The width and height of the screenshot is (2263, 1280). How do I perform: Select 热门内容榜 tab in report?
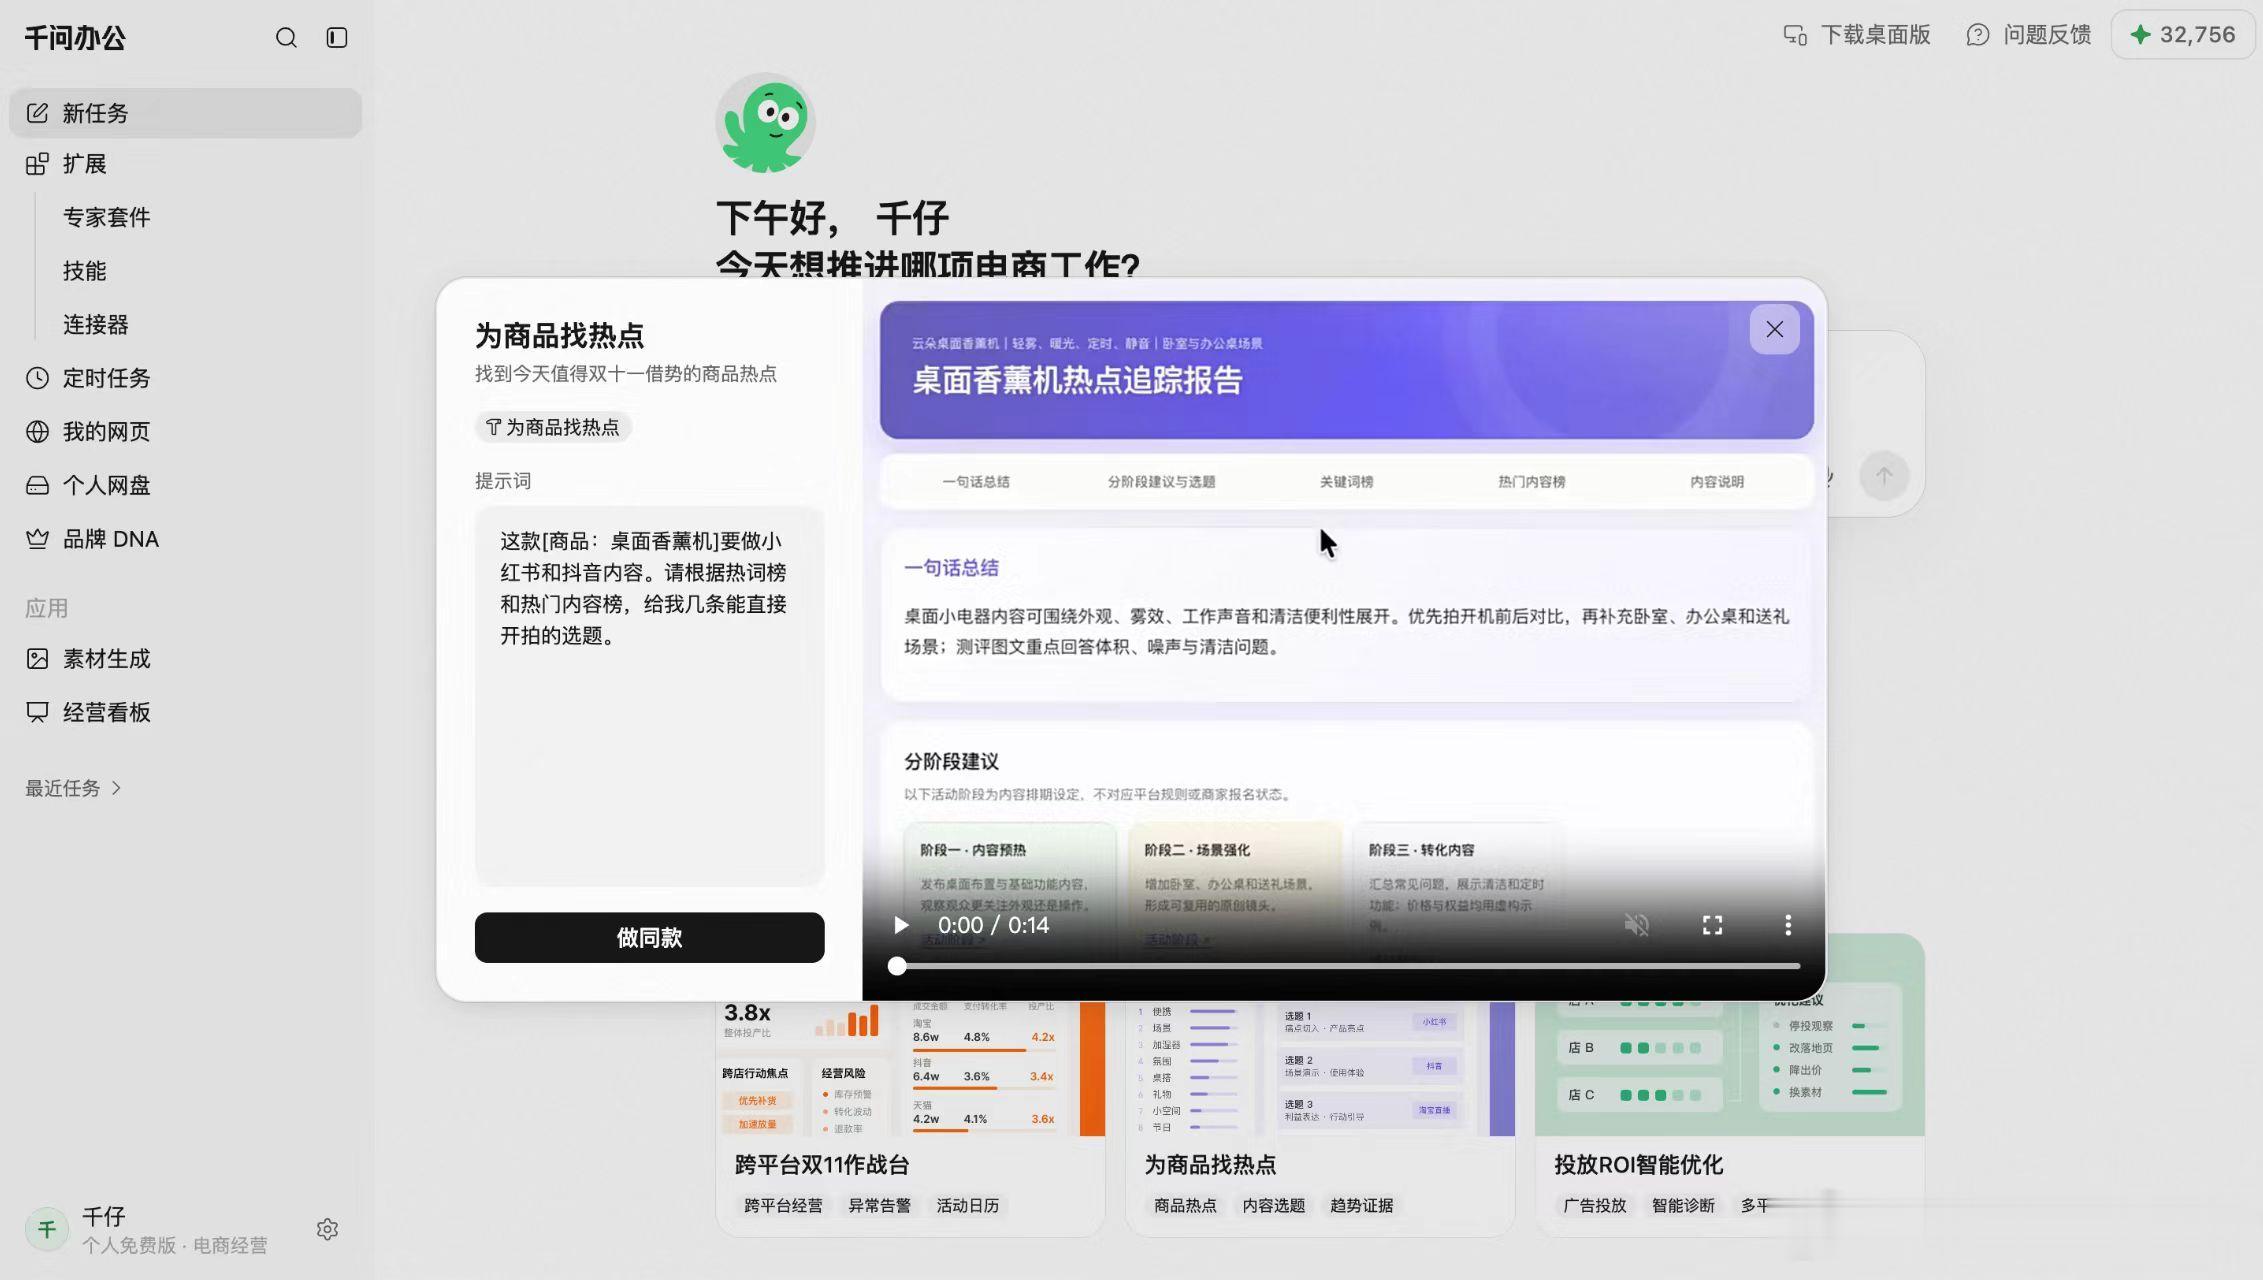[x=1531, y=482]
